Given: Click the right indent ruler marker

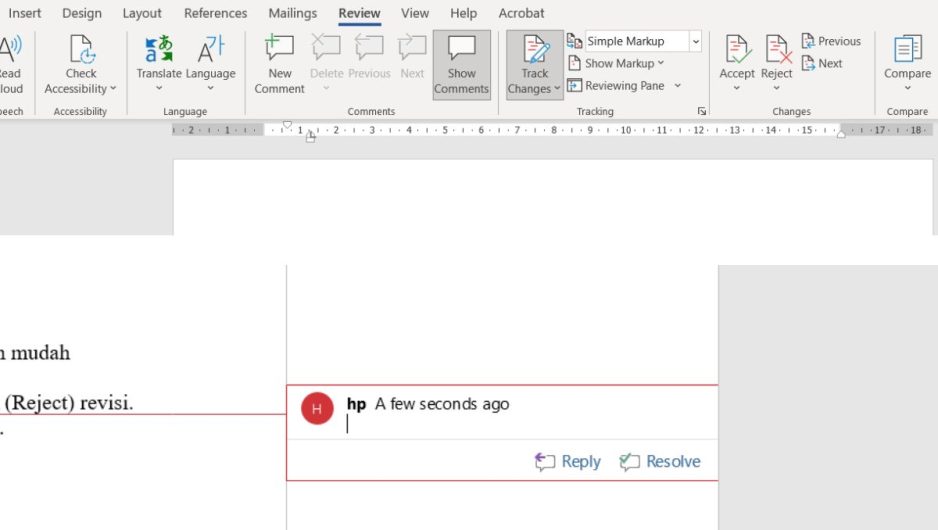Looking at the screenshot, I should (x=840, y=134).
